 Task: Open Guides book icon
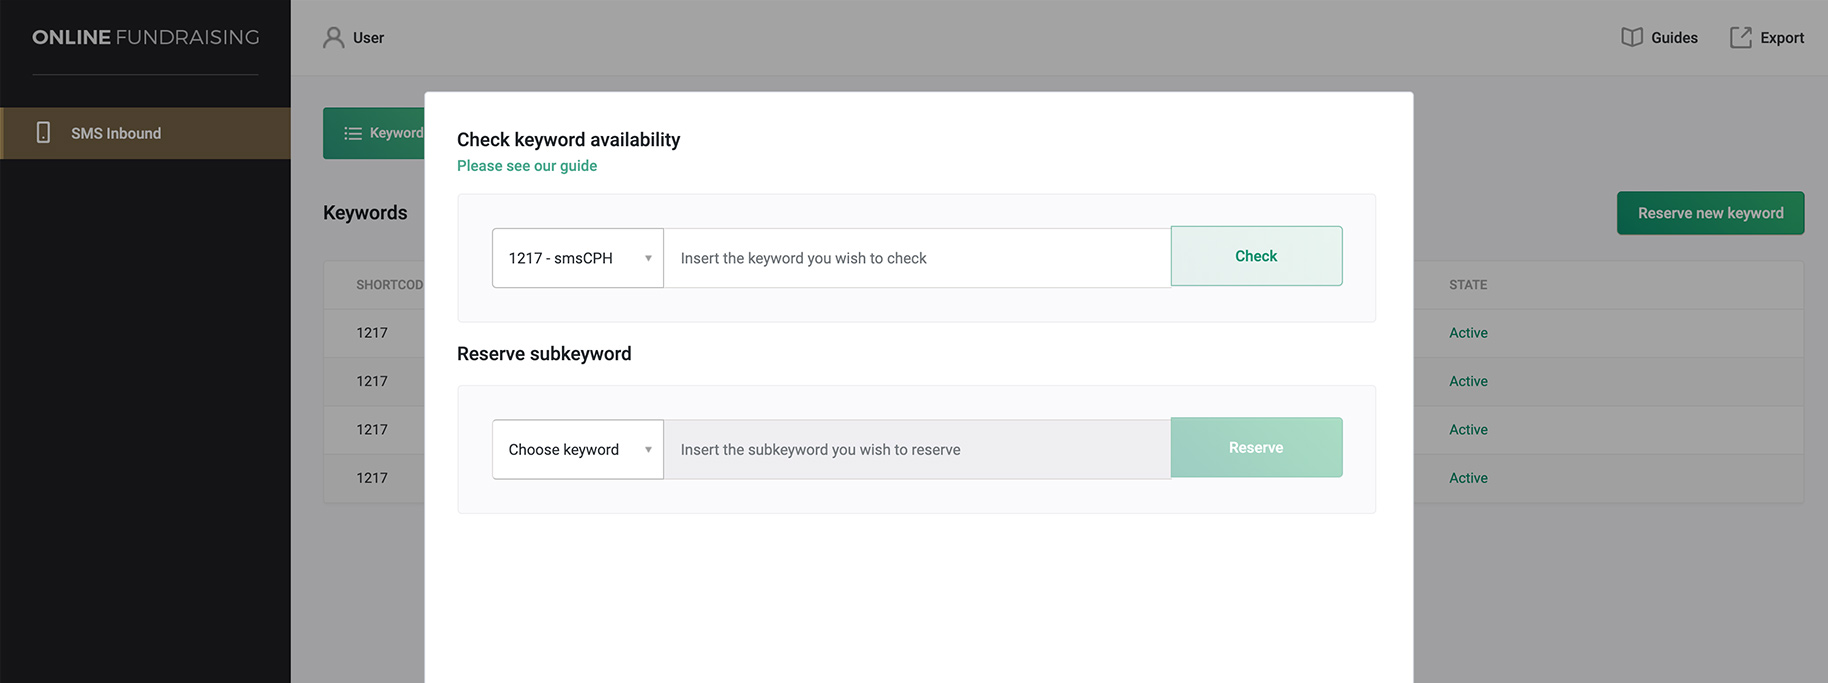pyautogui.click(x=1632, y=38)
